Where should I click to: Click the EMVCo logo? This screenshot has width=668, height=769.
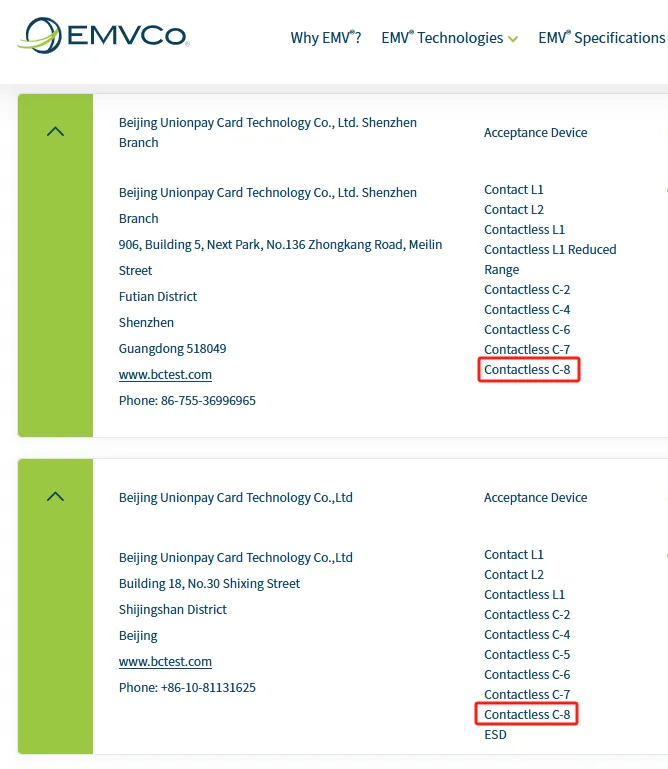pos(102,37)
